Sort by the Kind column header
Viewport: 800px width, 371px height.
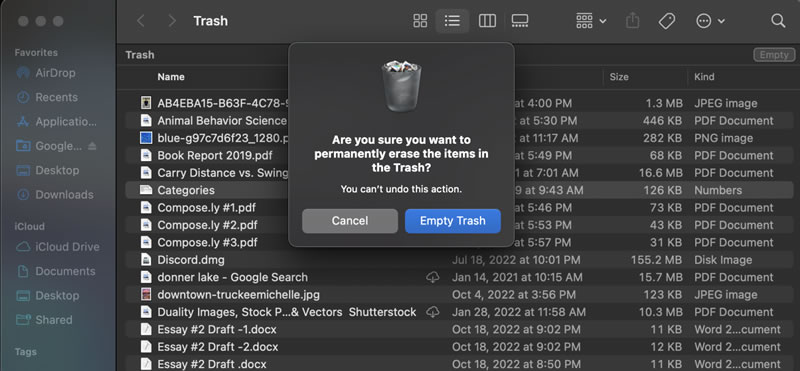(704, 77)
